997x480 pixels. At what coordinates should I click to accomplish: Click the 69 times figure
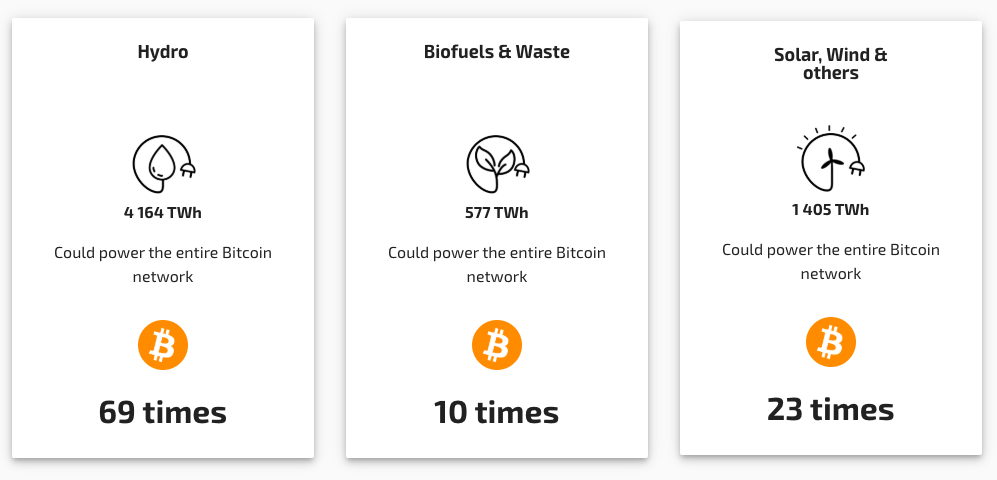(x=163, y=412)
